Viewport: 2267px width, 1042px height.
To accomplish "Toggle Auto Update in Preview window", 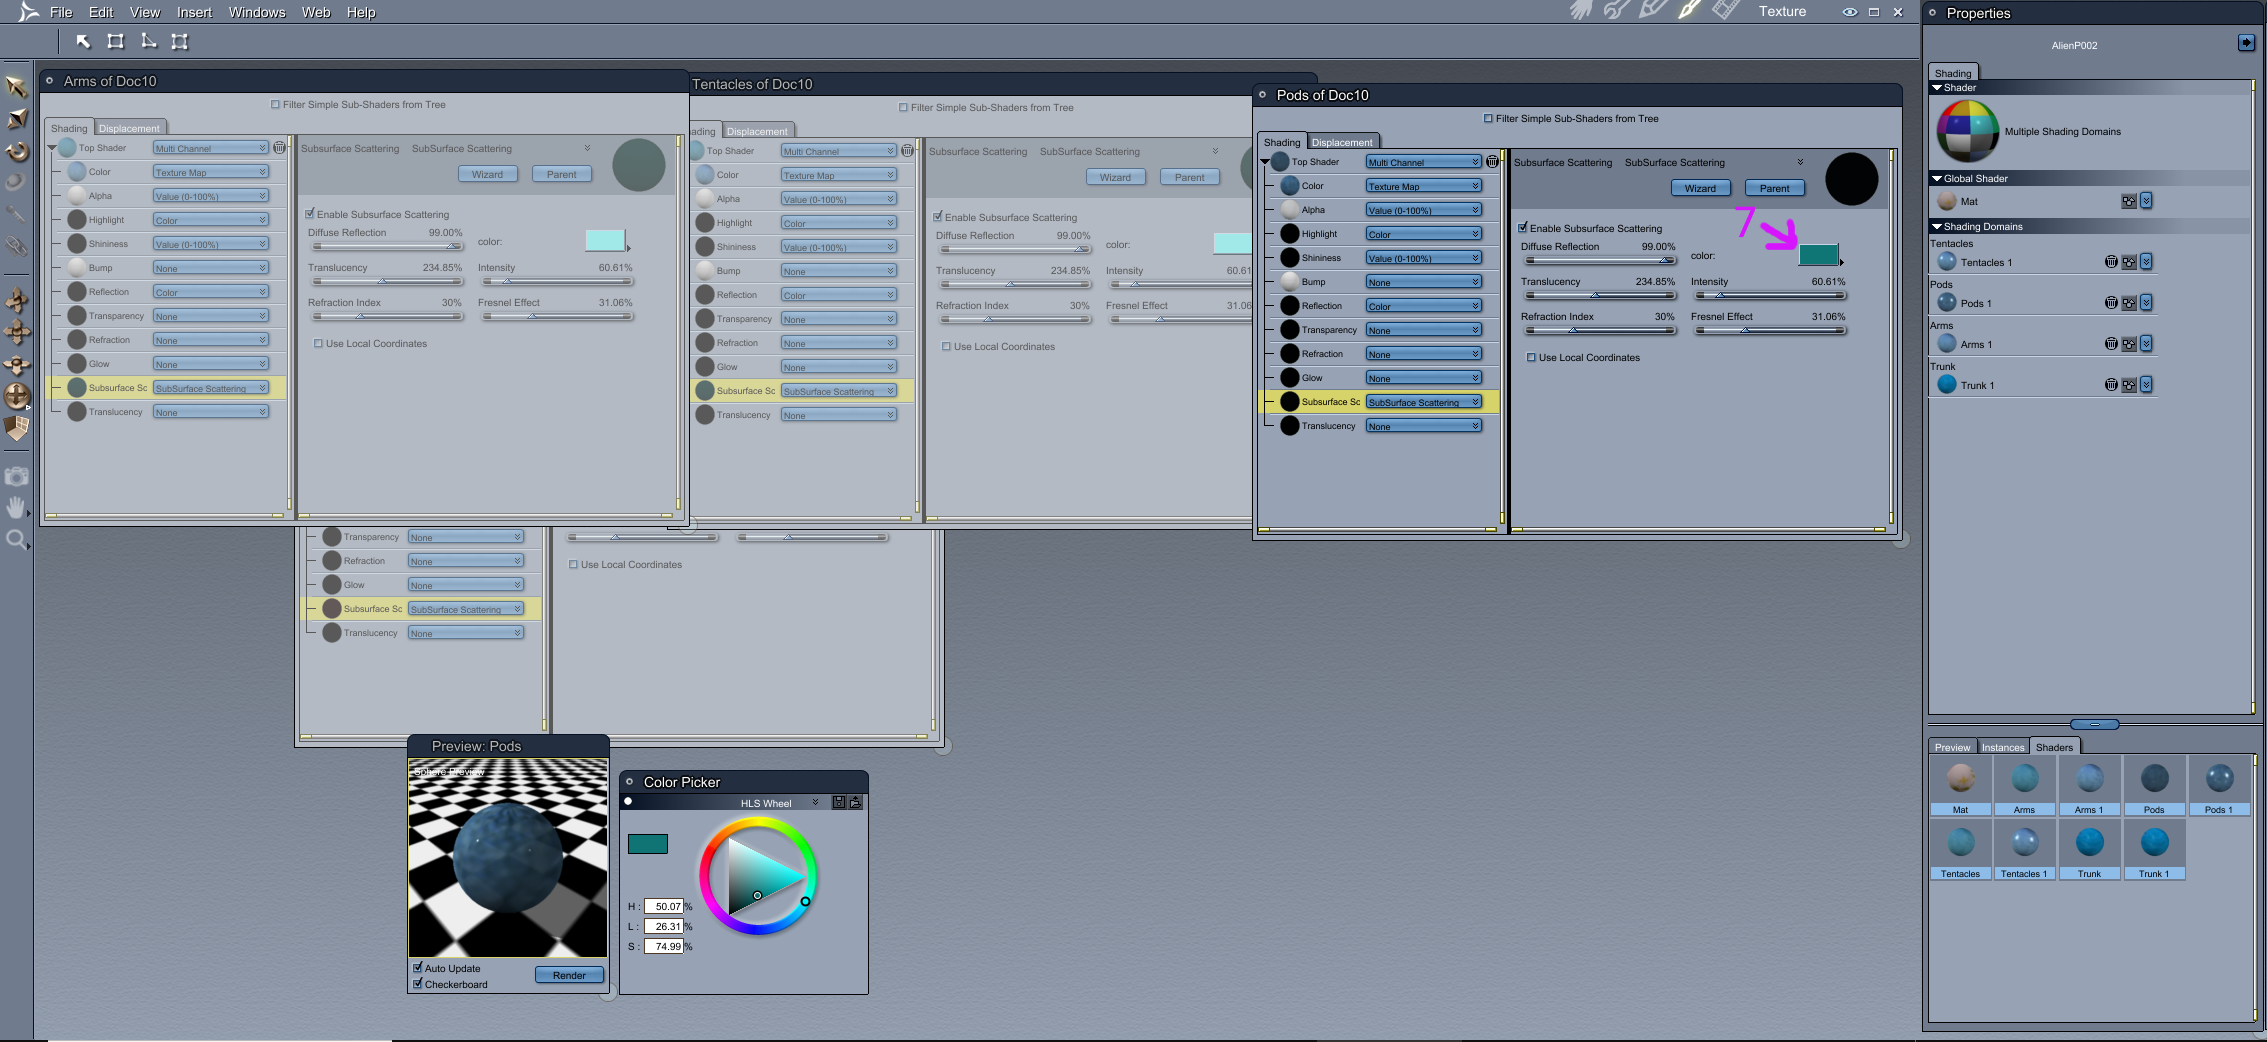I will point(418,968).
